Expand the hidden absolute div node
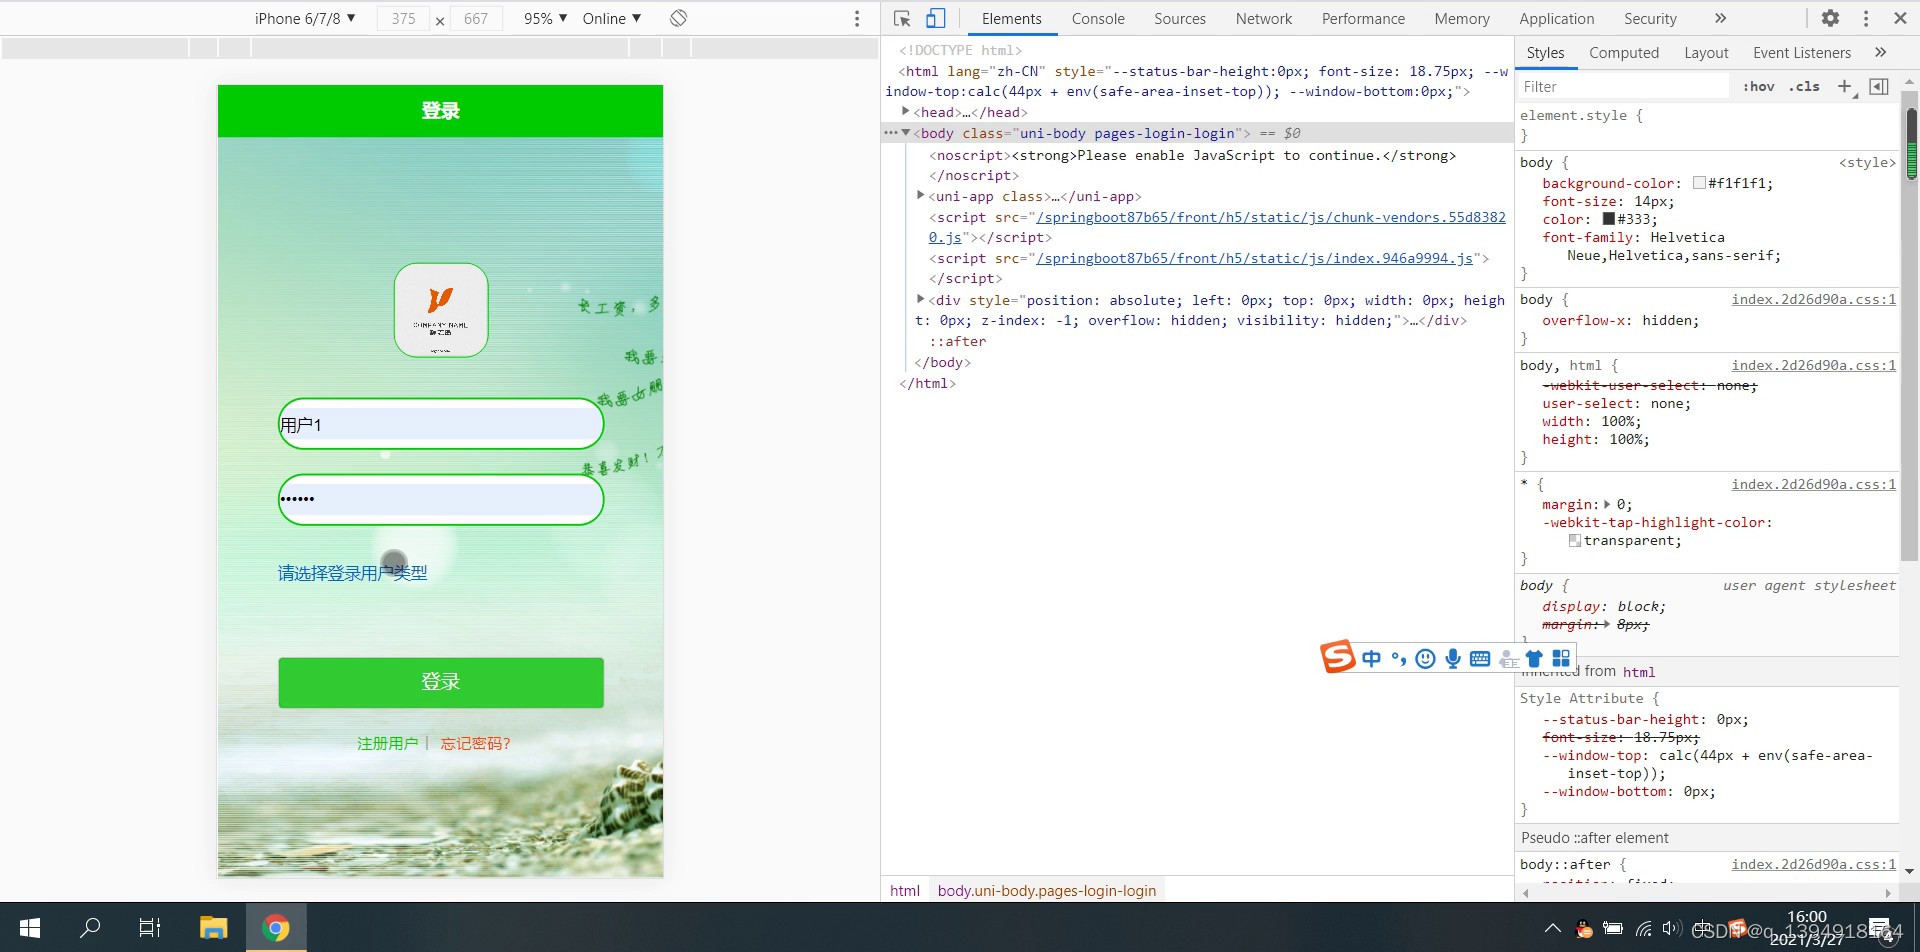 point(921,299)
